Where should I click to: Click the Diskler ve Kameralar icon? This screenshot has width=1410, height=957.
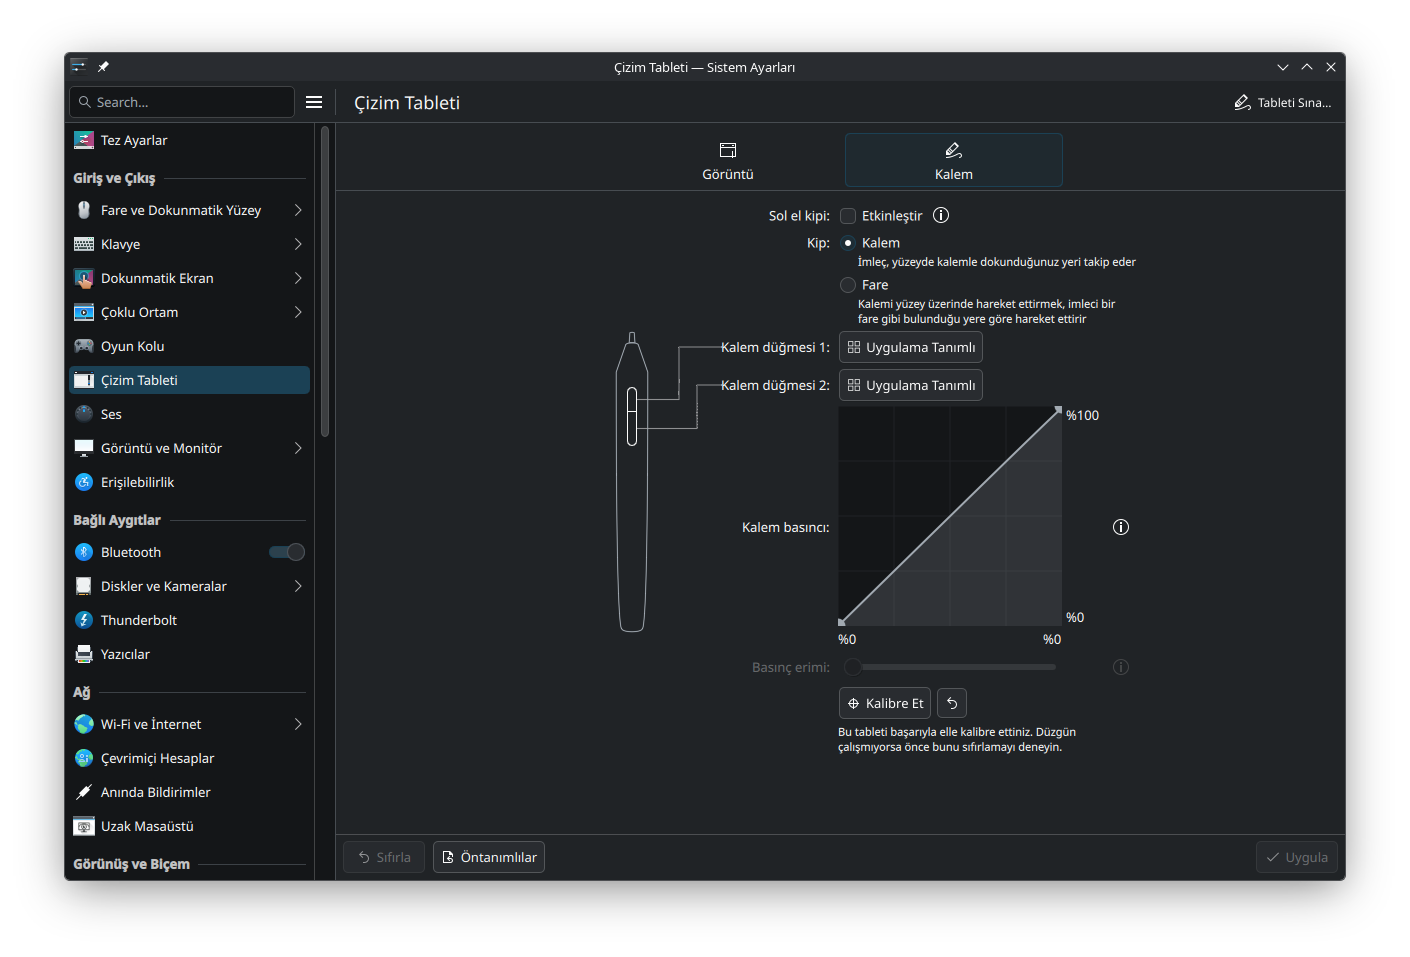click(x=84, y=586)
